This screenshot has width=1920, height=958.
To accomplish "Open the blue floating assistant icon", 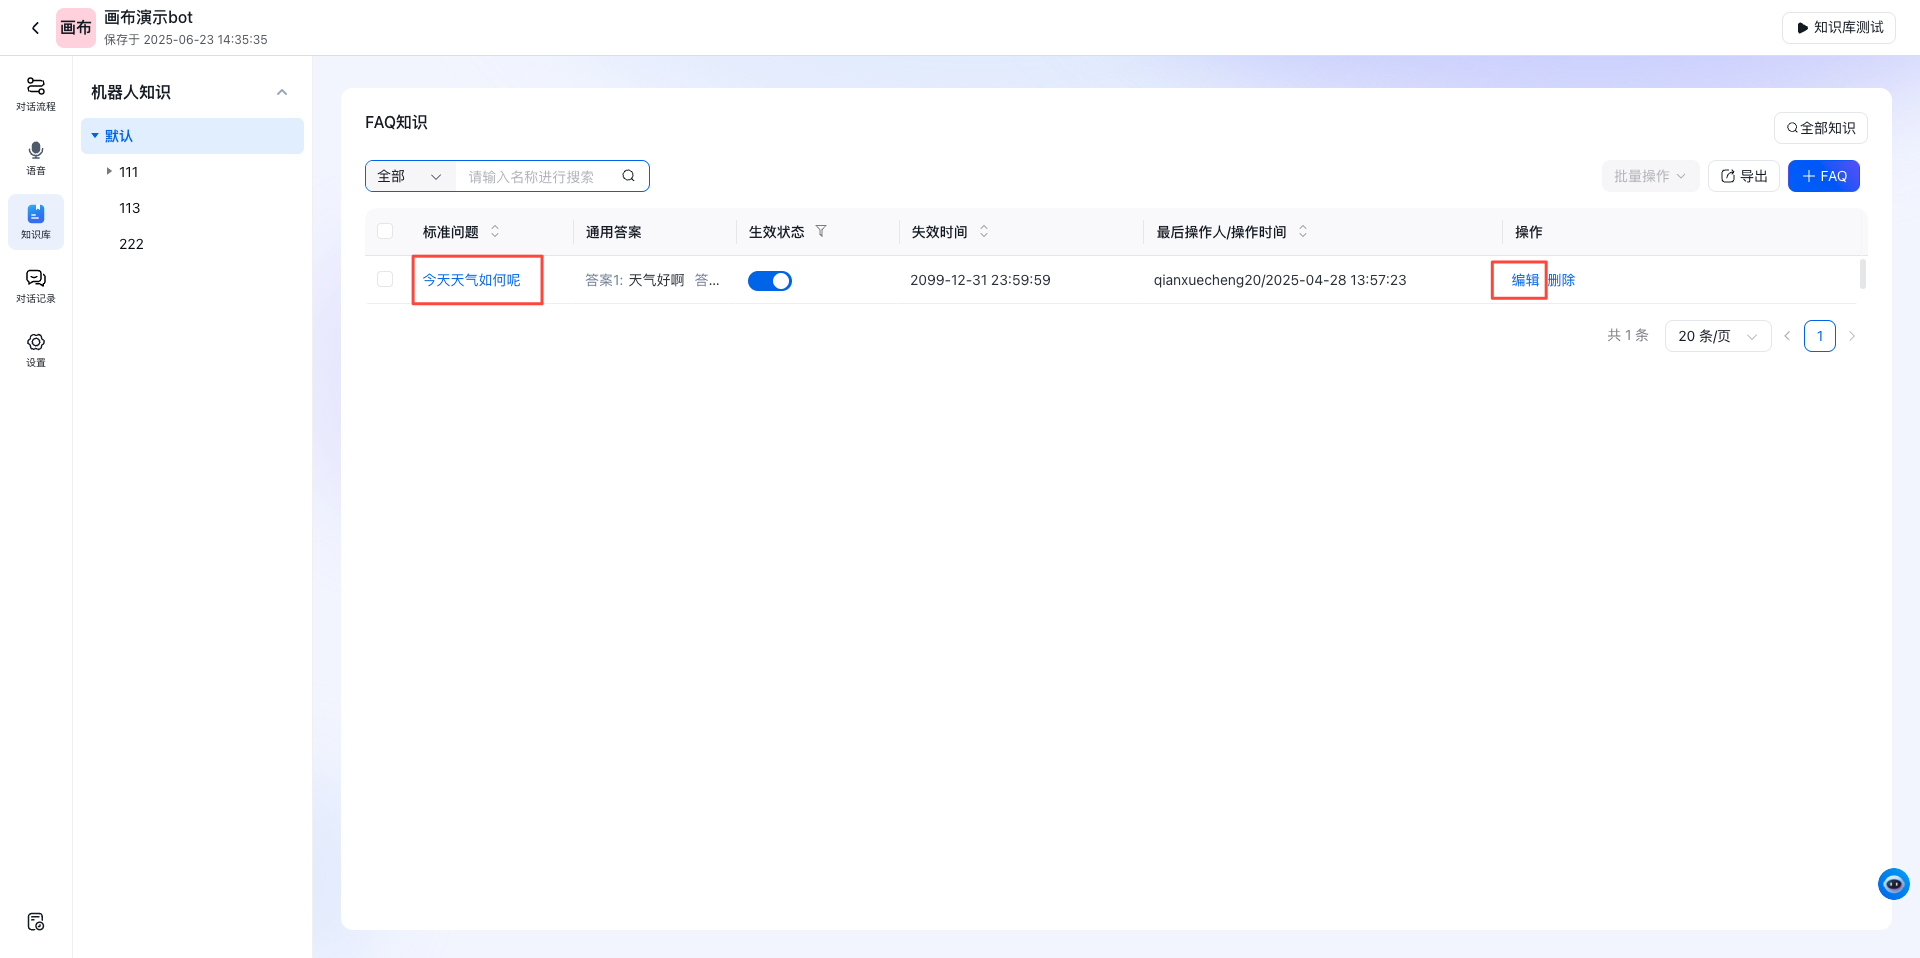I will 1893,884.
